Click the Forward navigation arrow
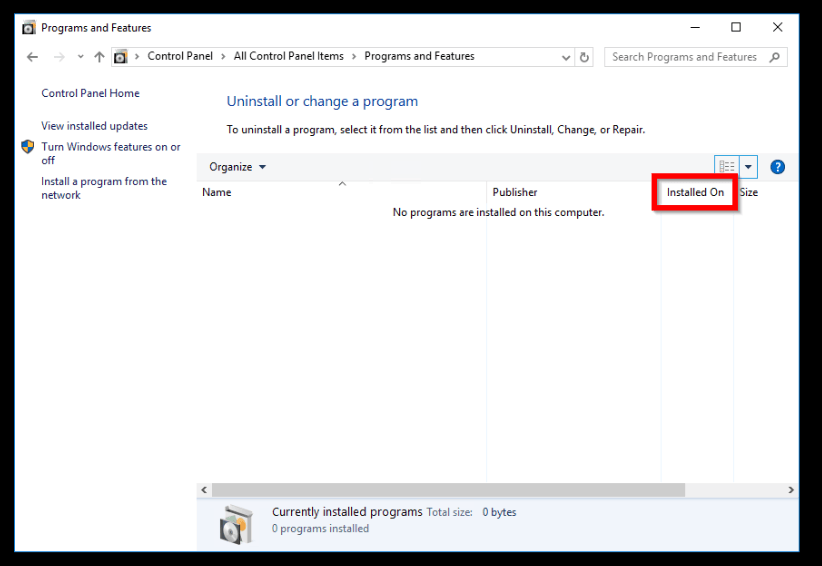The image size is (822, 566). (59, 57)
